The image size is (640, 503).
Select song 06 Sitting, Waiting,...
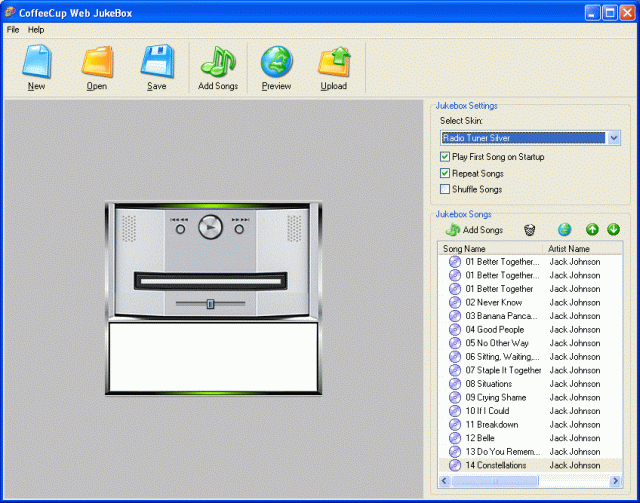pyautogui.click(x=502, y=357)
